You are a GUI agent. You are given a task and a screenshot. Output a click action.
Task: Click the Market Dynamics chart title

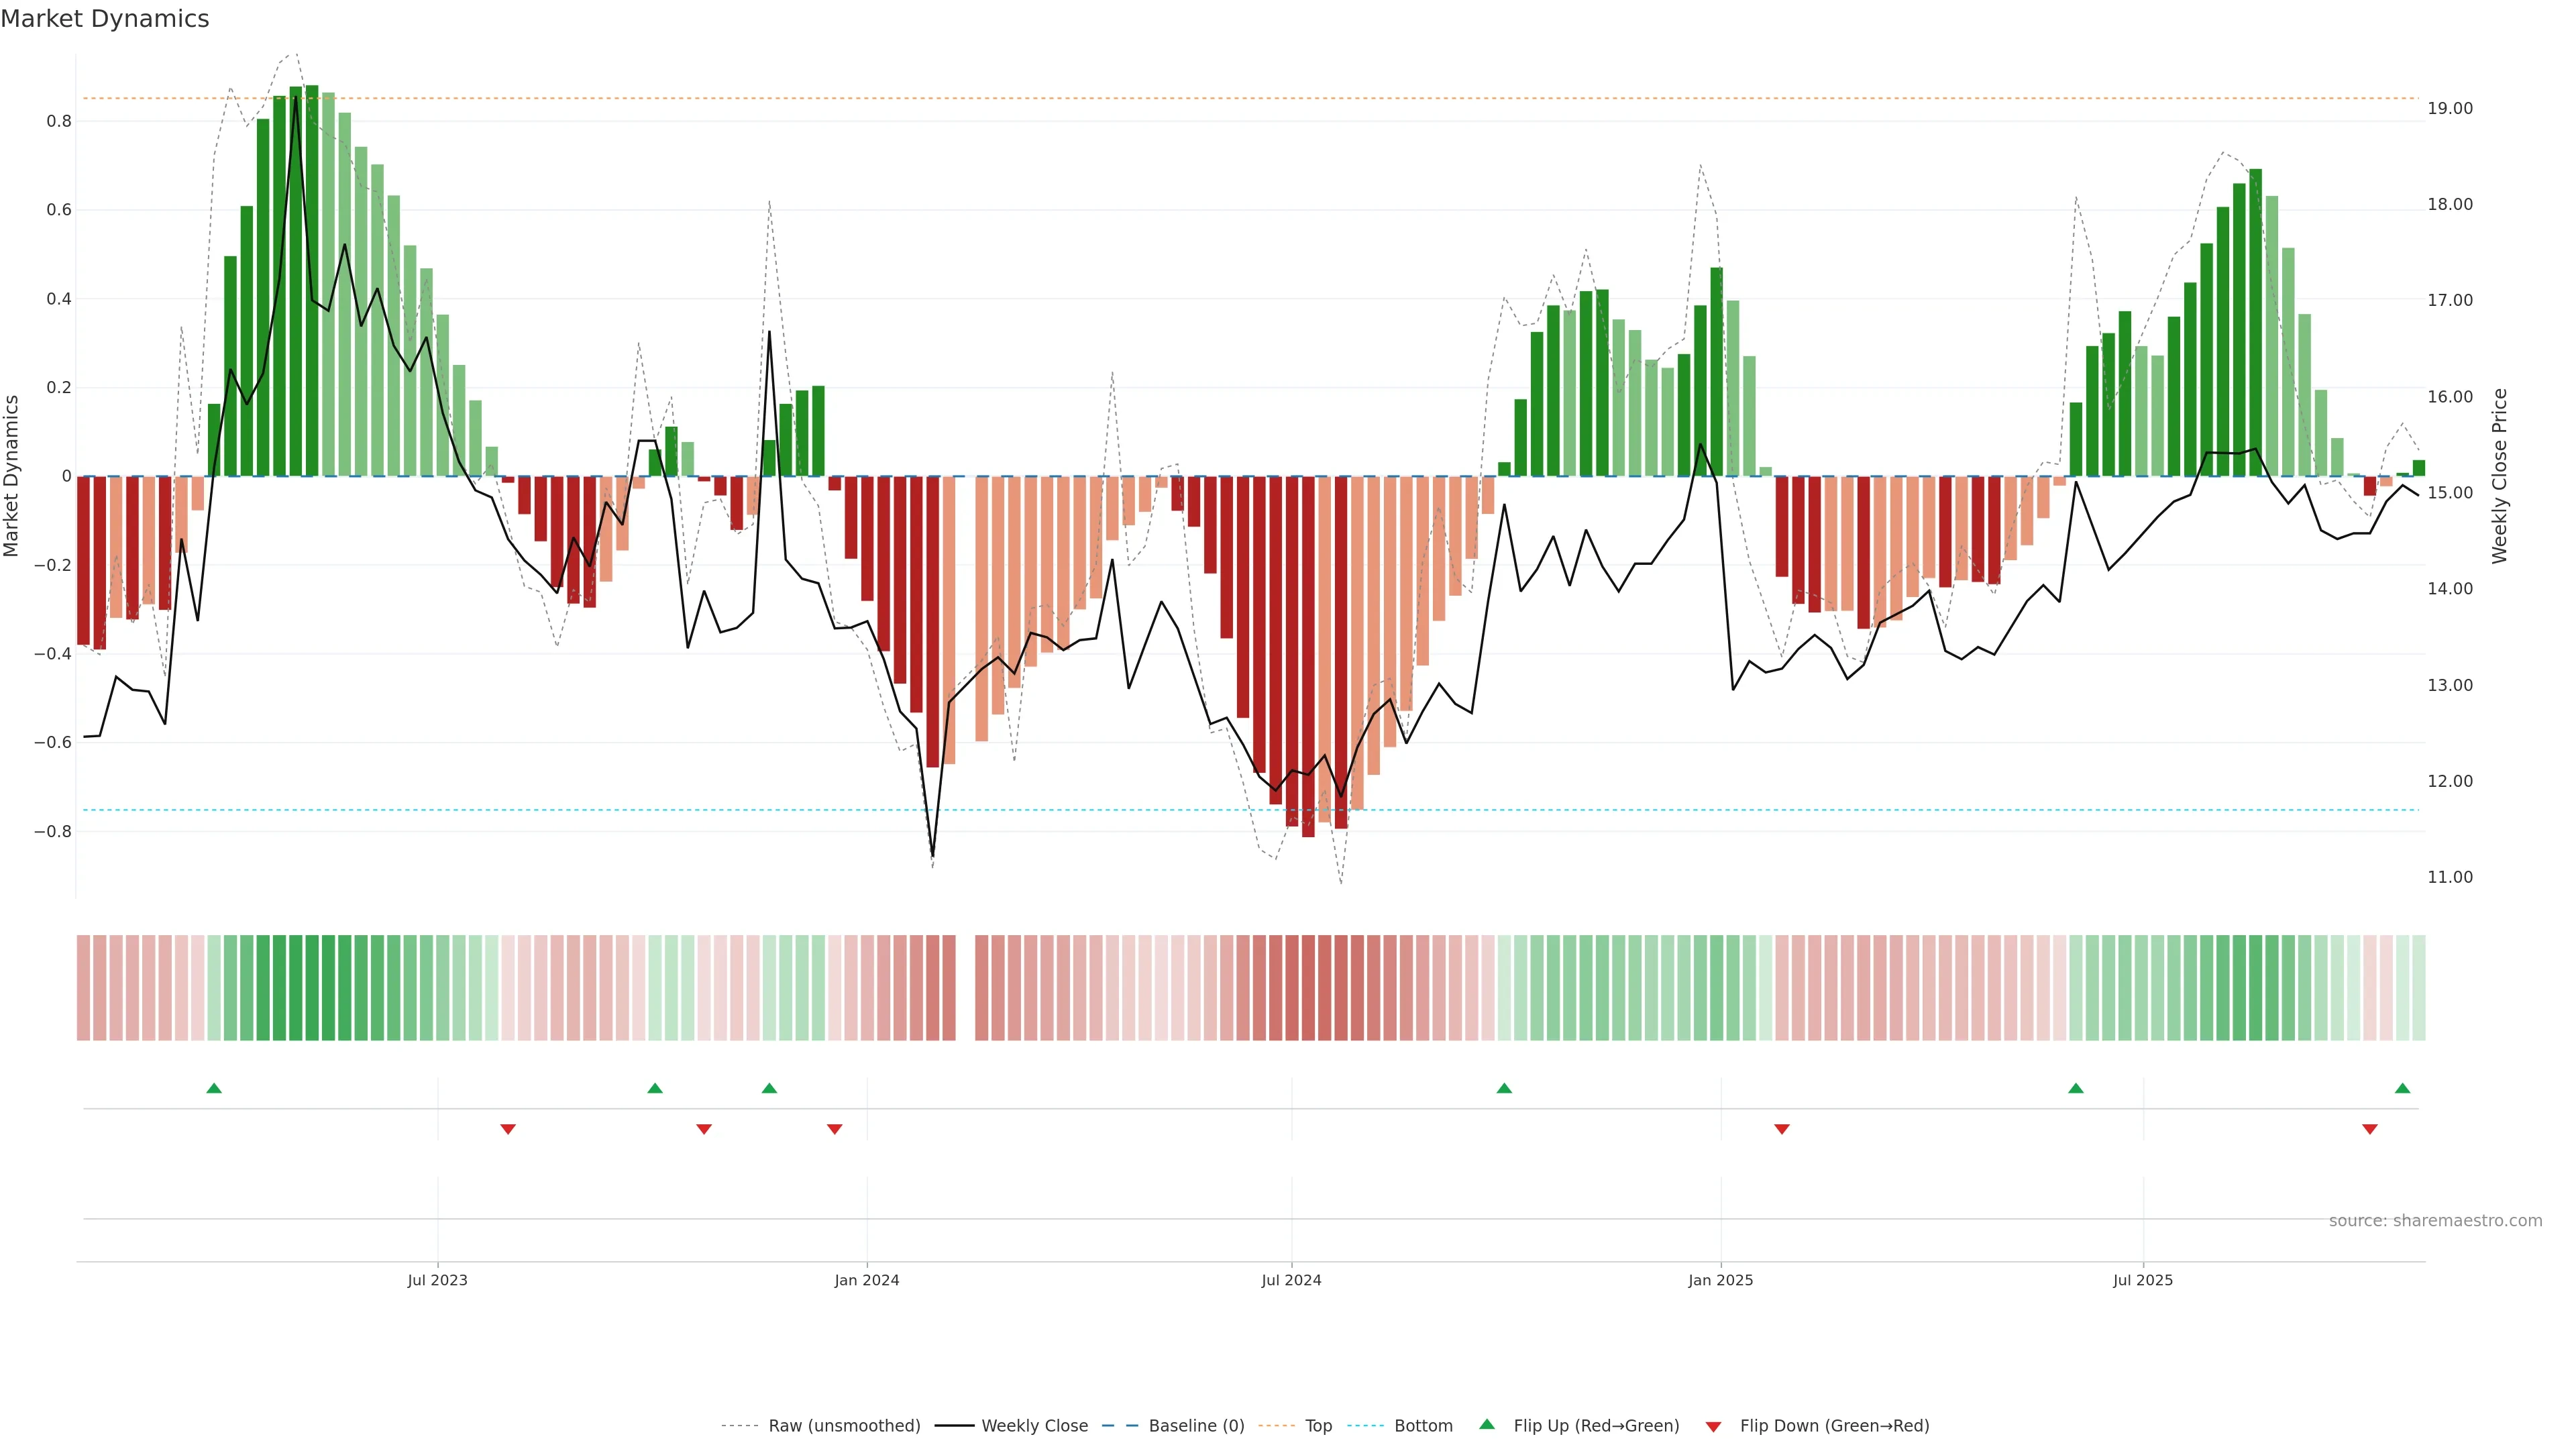[x=105, y=19]
